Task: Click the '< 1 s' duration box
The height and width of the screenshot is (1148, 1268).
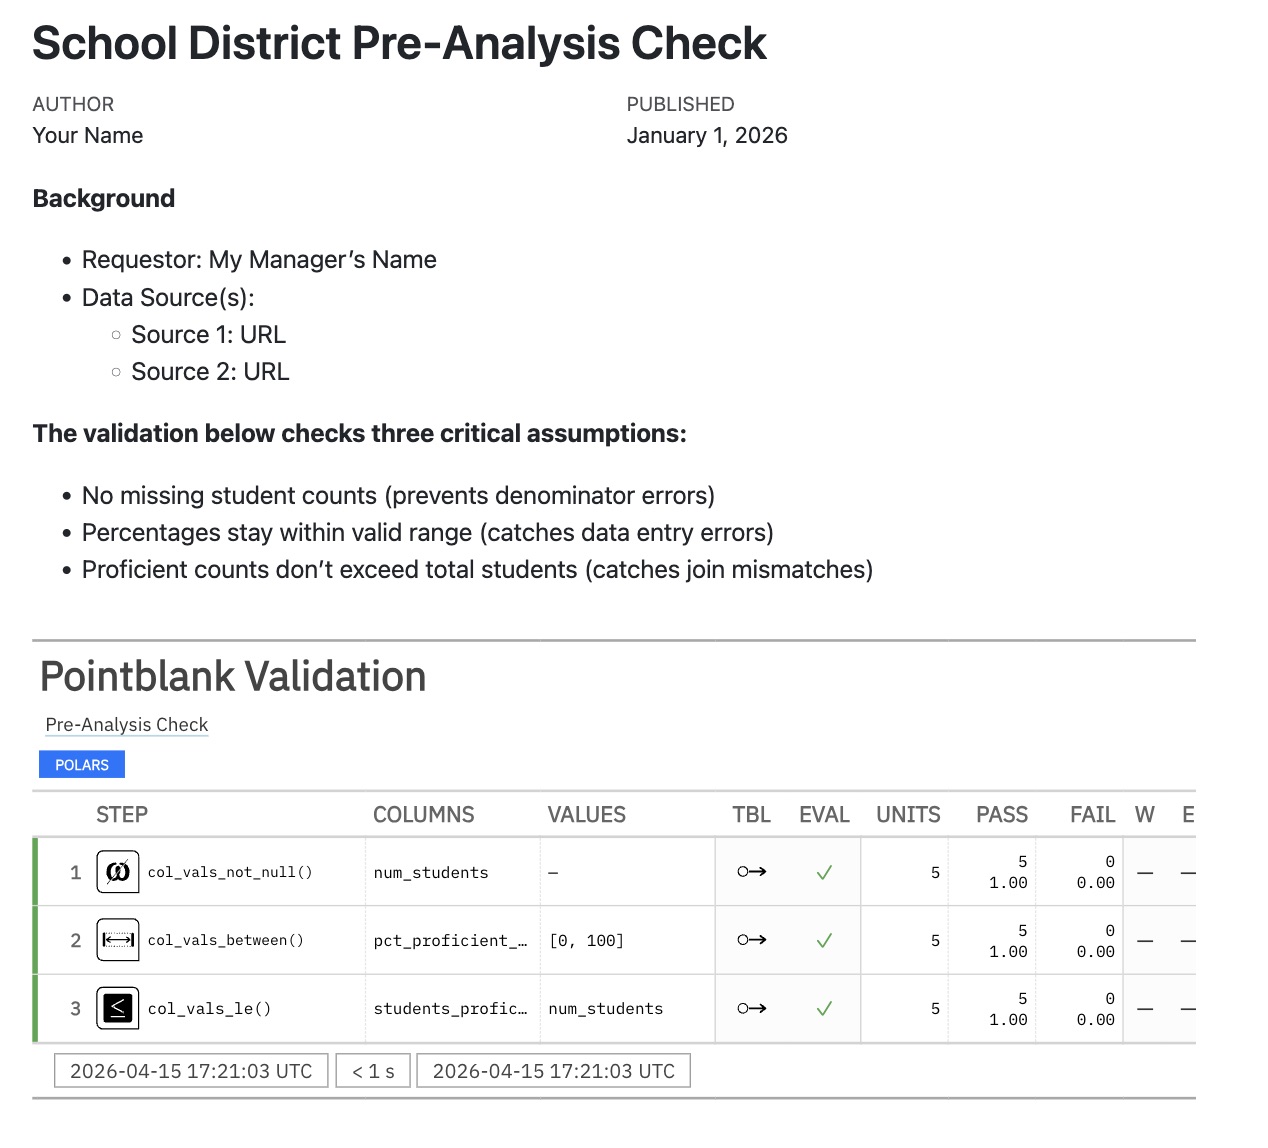Action: [x=373, y=1071]
